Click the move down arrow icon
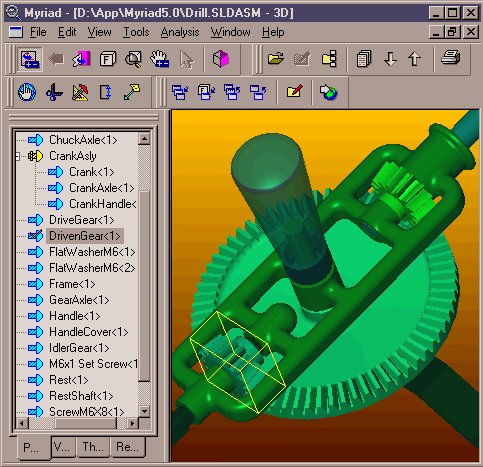483x467 pixels. point(390,59)
